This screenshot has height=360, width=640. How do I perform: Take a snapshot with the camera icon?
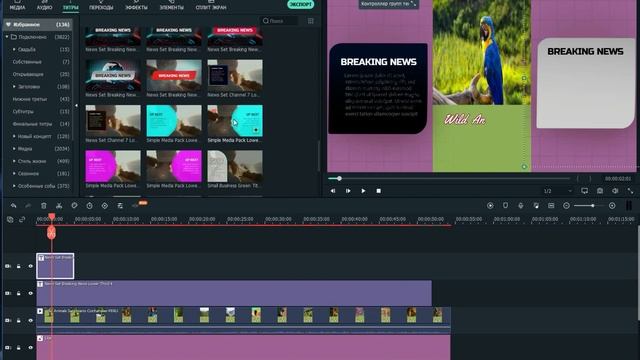click(x=600, y=191)
